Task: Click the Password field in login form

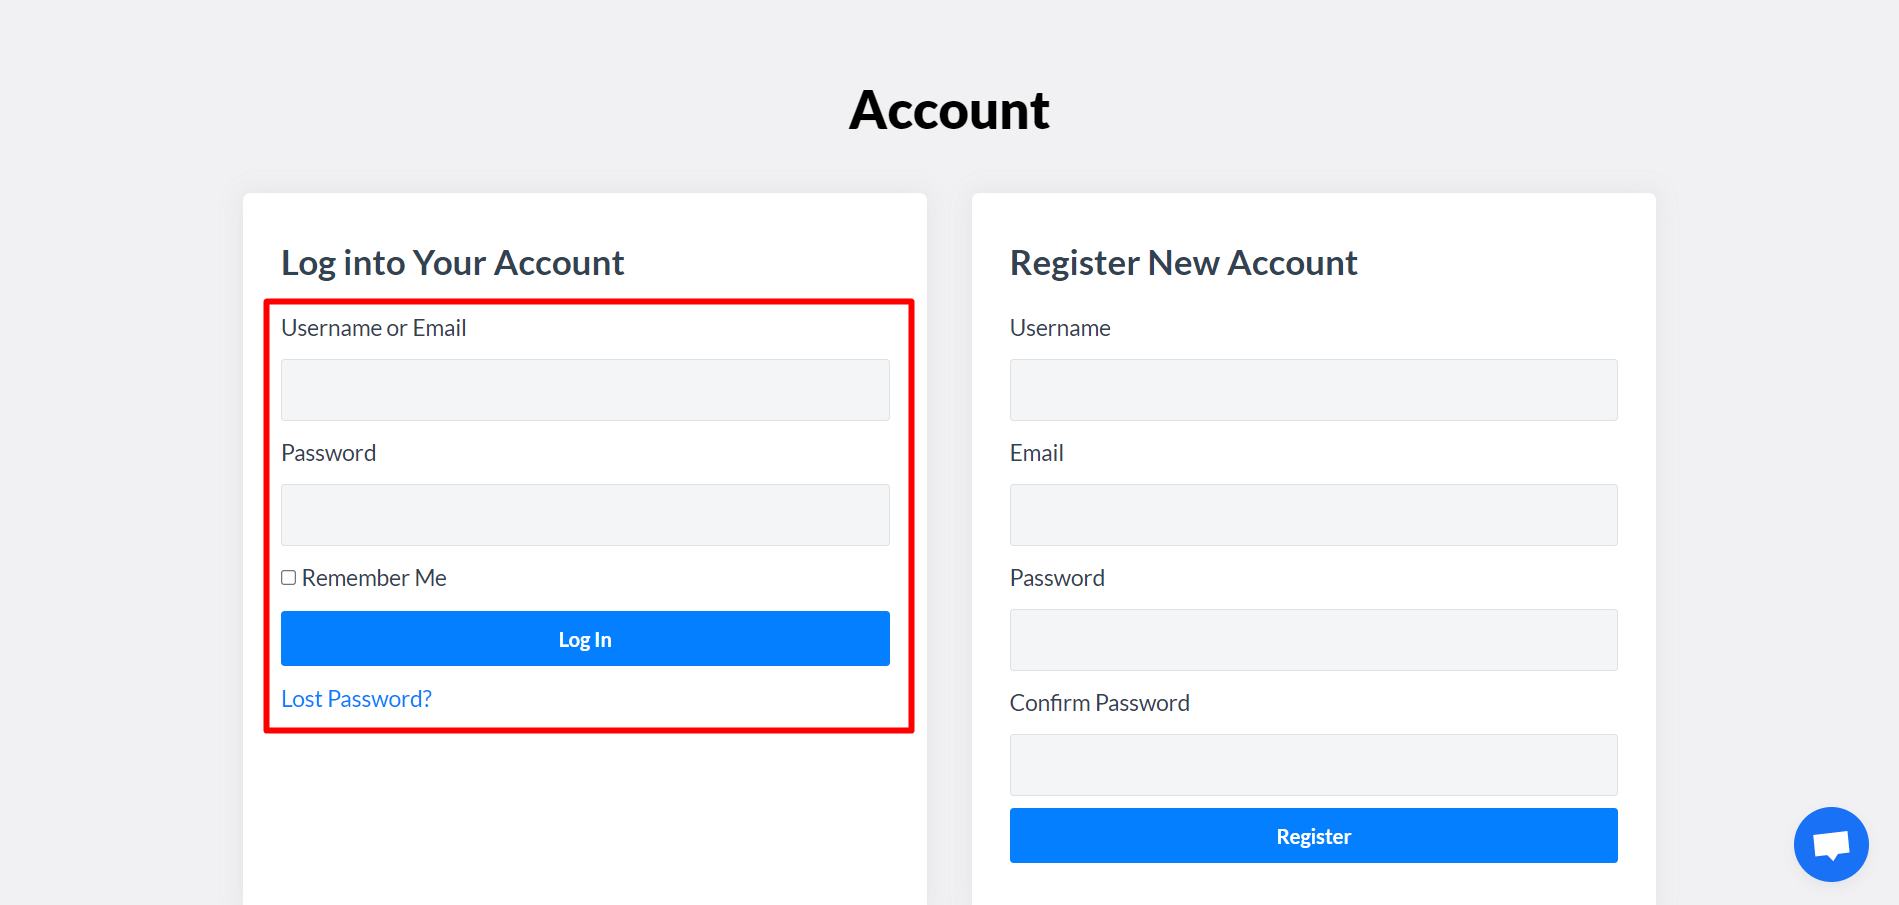Action: click(585, 515)
